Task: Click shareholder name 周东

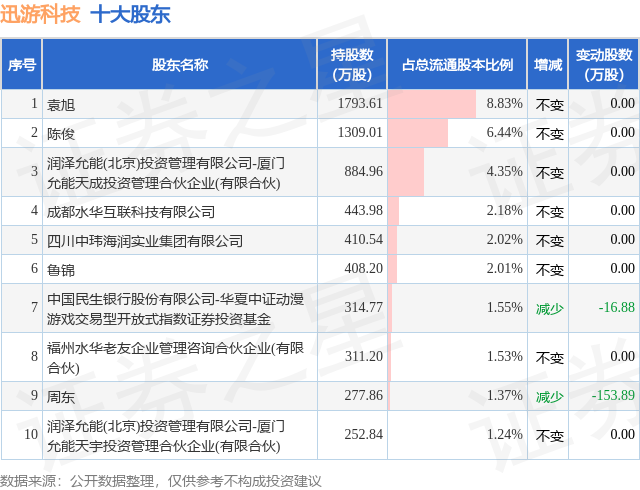Action: (x=61, y=396)
